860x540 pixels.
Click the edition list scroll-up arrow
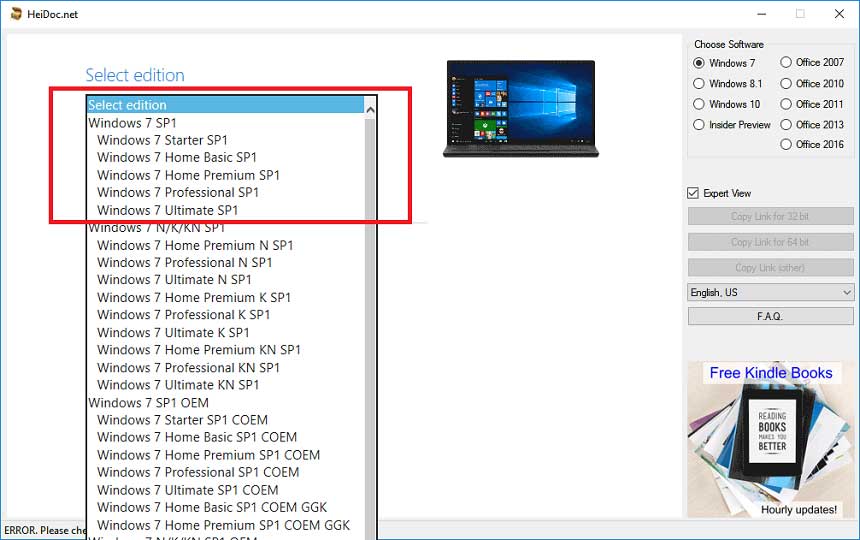[370, 110]
